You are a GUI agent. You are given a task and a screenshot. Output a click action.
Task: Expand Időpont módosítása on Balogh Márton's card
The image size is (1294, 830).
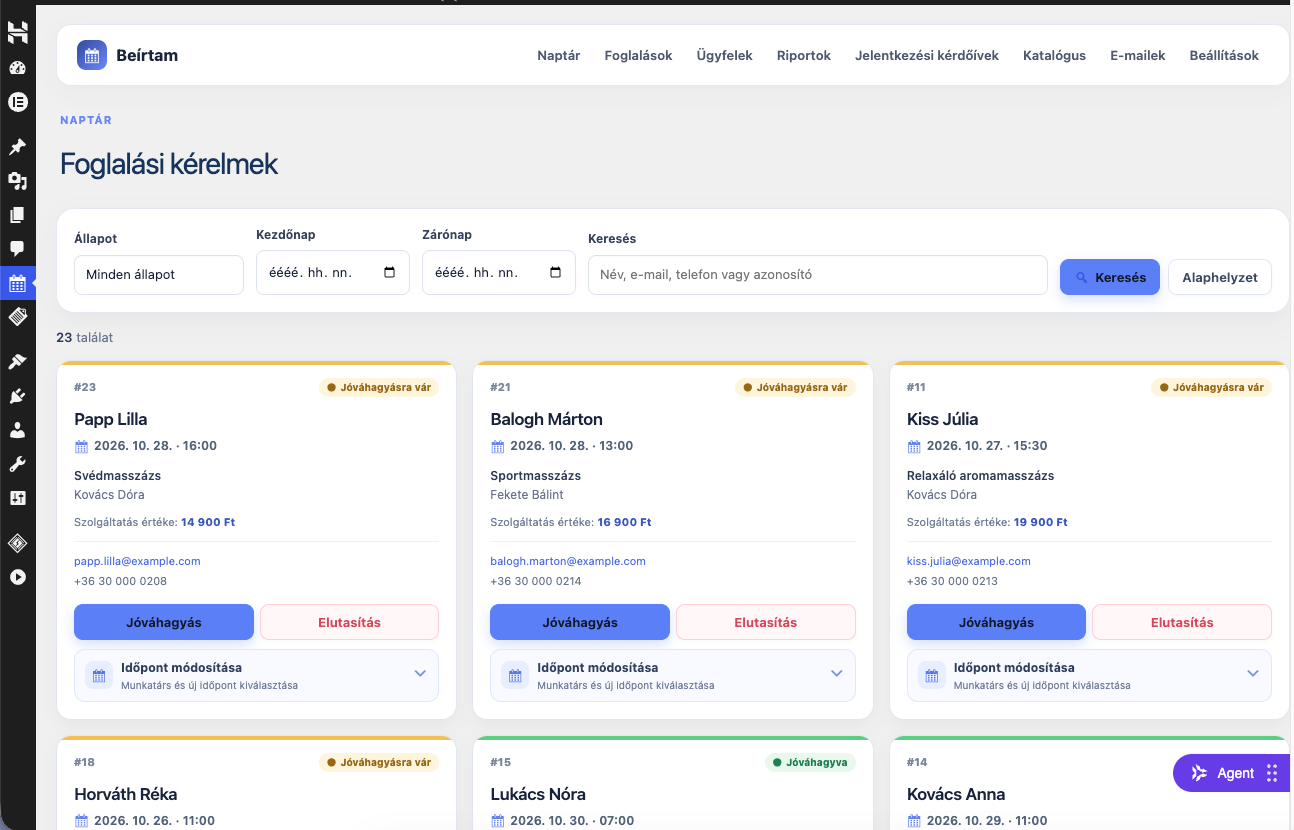pos(672,675)
